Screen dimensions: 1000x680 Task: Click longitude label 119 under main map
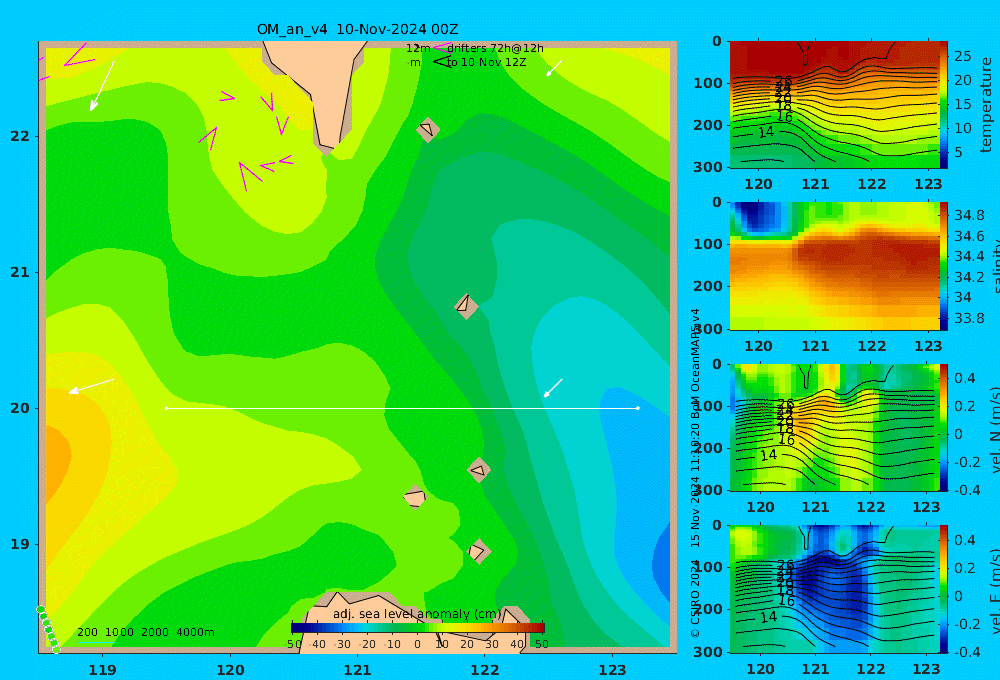click(103, 670)
